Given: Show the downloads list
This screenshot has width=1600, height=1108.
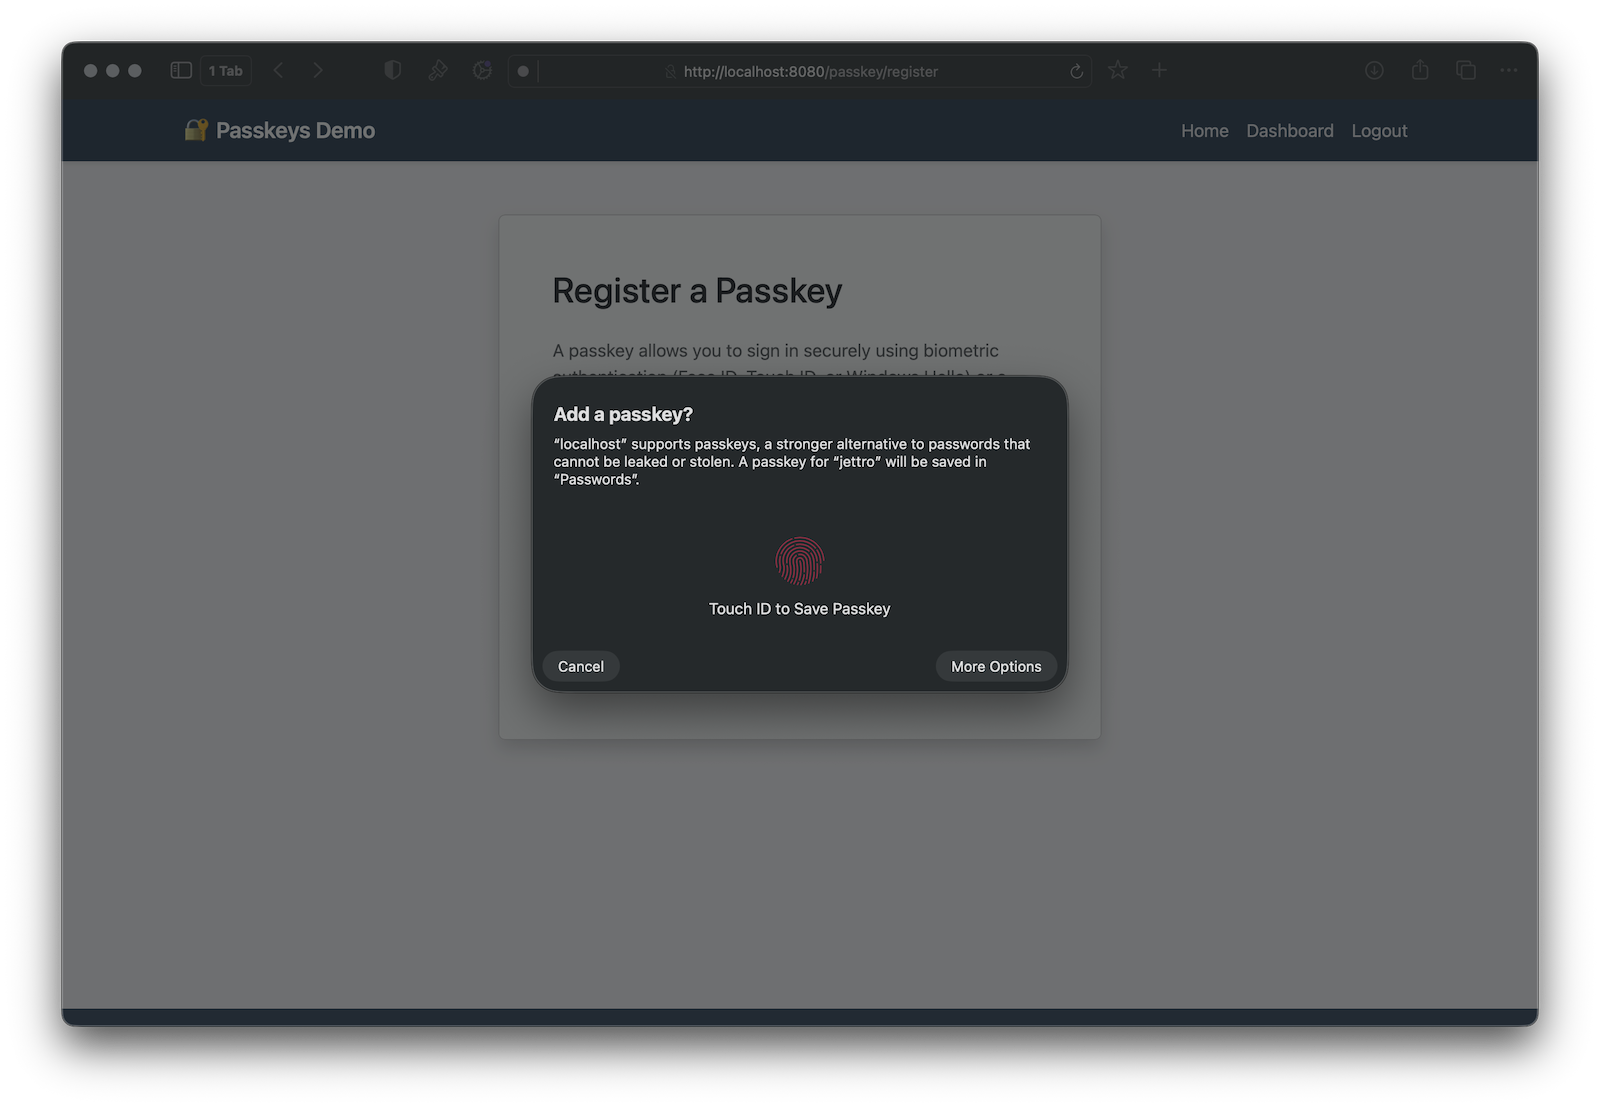Looking at the screenshot, I should pos(1375,71).
